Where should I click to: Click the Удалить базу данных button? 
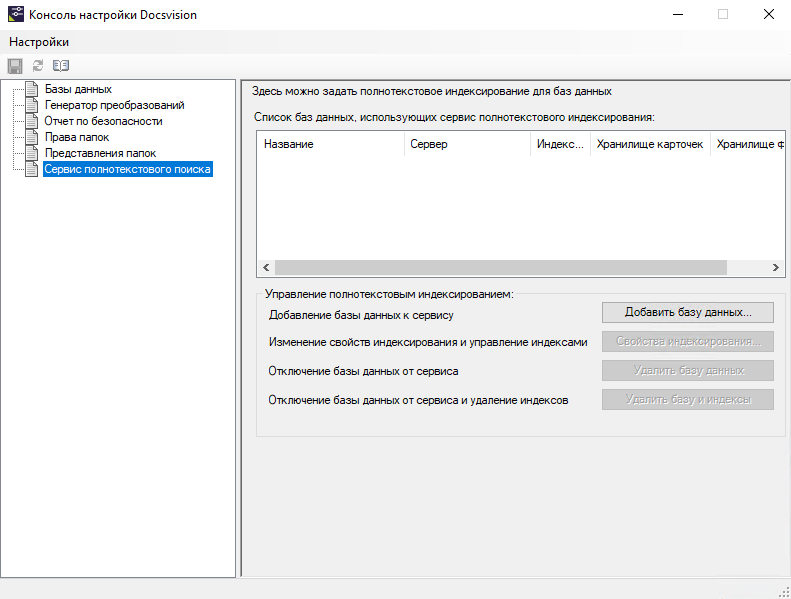pyautogui.click(x=688, y=370)
